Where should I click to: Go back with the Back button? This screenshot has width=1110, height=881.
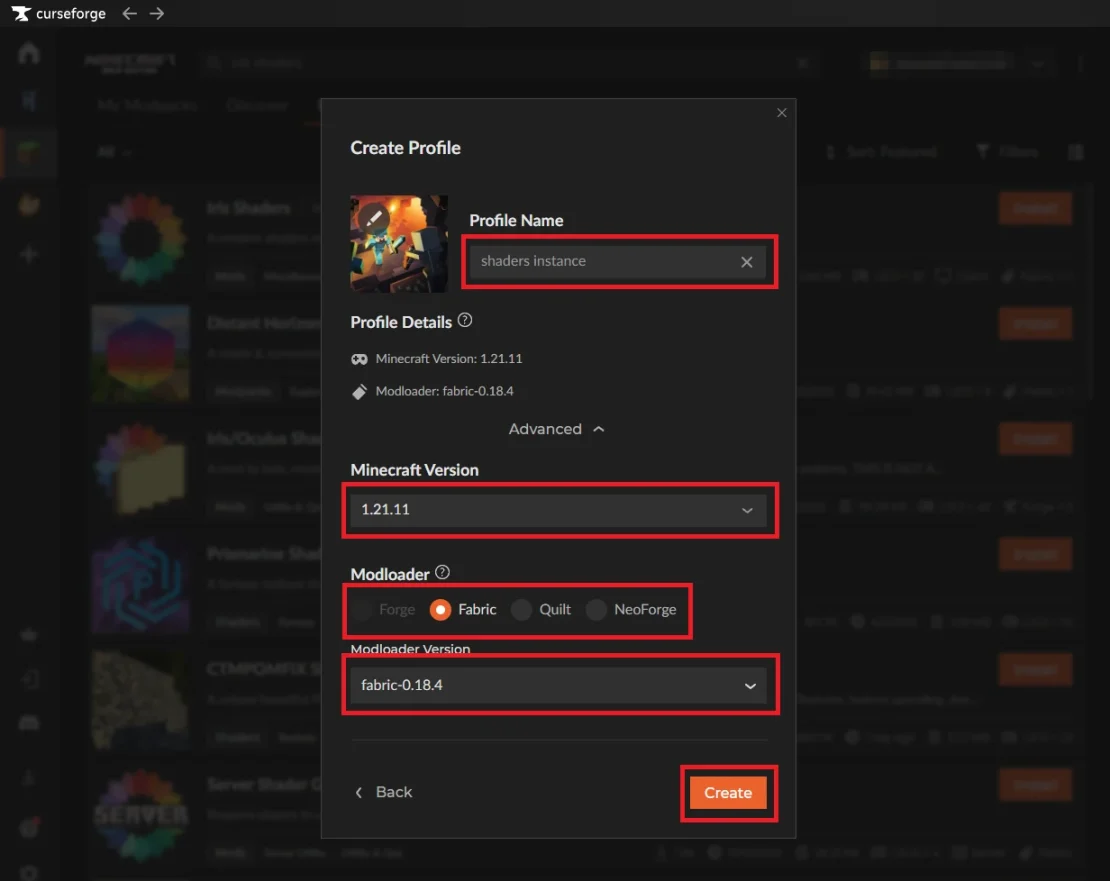coord(383,792)
